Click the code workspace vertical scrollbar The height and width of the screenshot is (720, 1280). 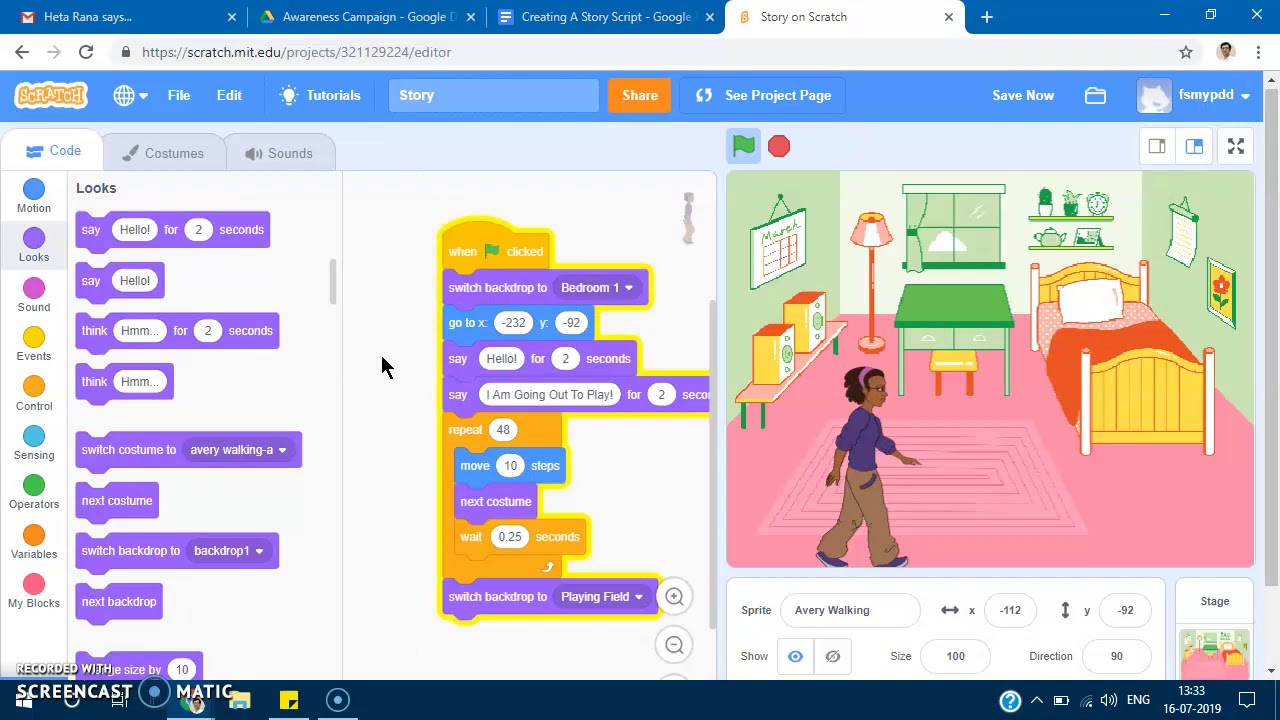(713, 465)
